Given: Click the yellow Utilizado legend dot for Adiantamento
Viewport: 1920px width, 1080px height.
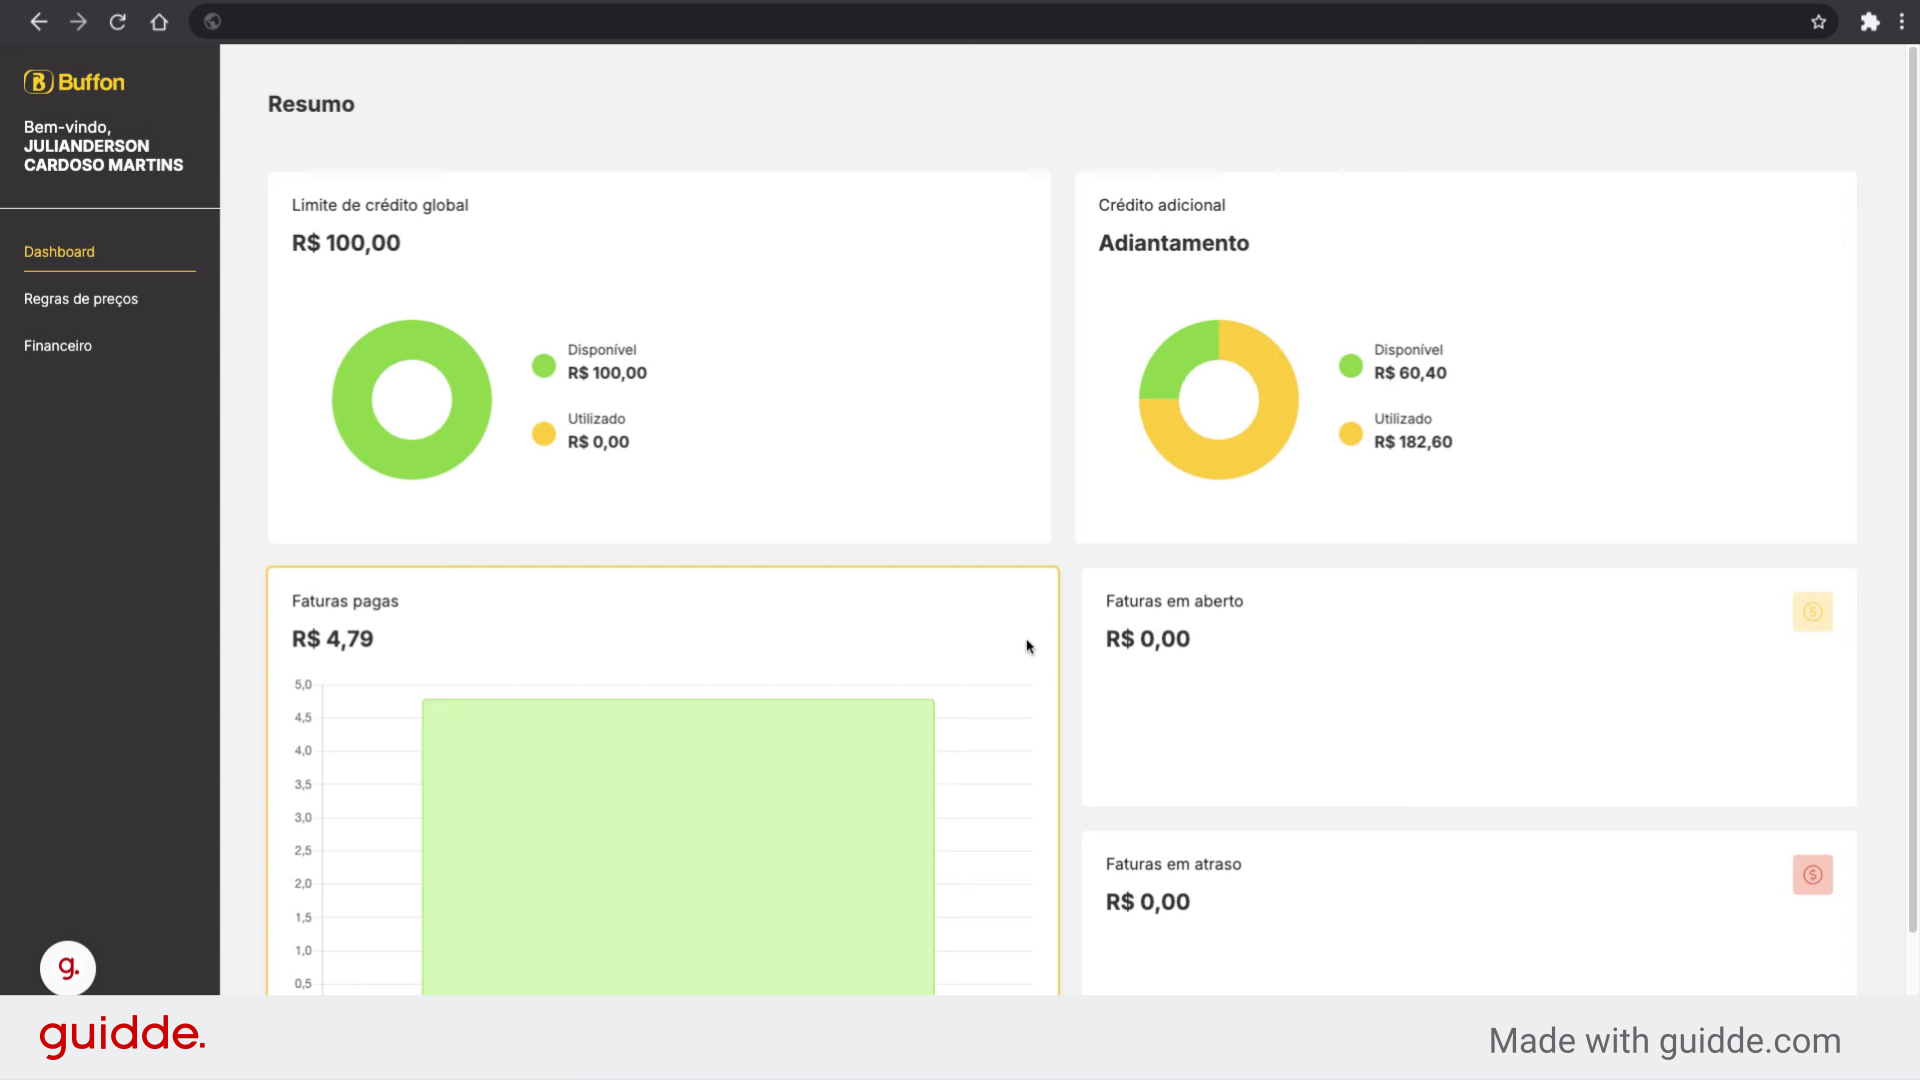Looking at the screenshot, I should pyautogui.click(x=1350, y=434).
